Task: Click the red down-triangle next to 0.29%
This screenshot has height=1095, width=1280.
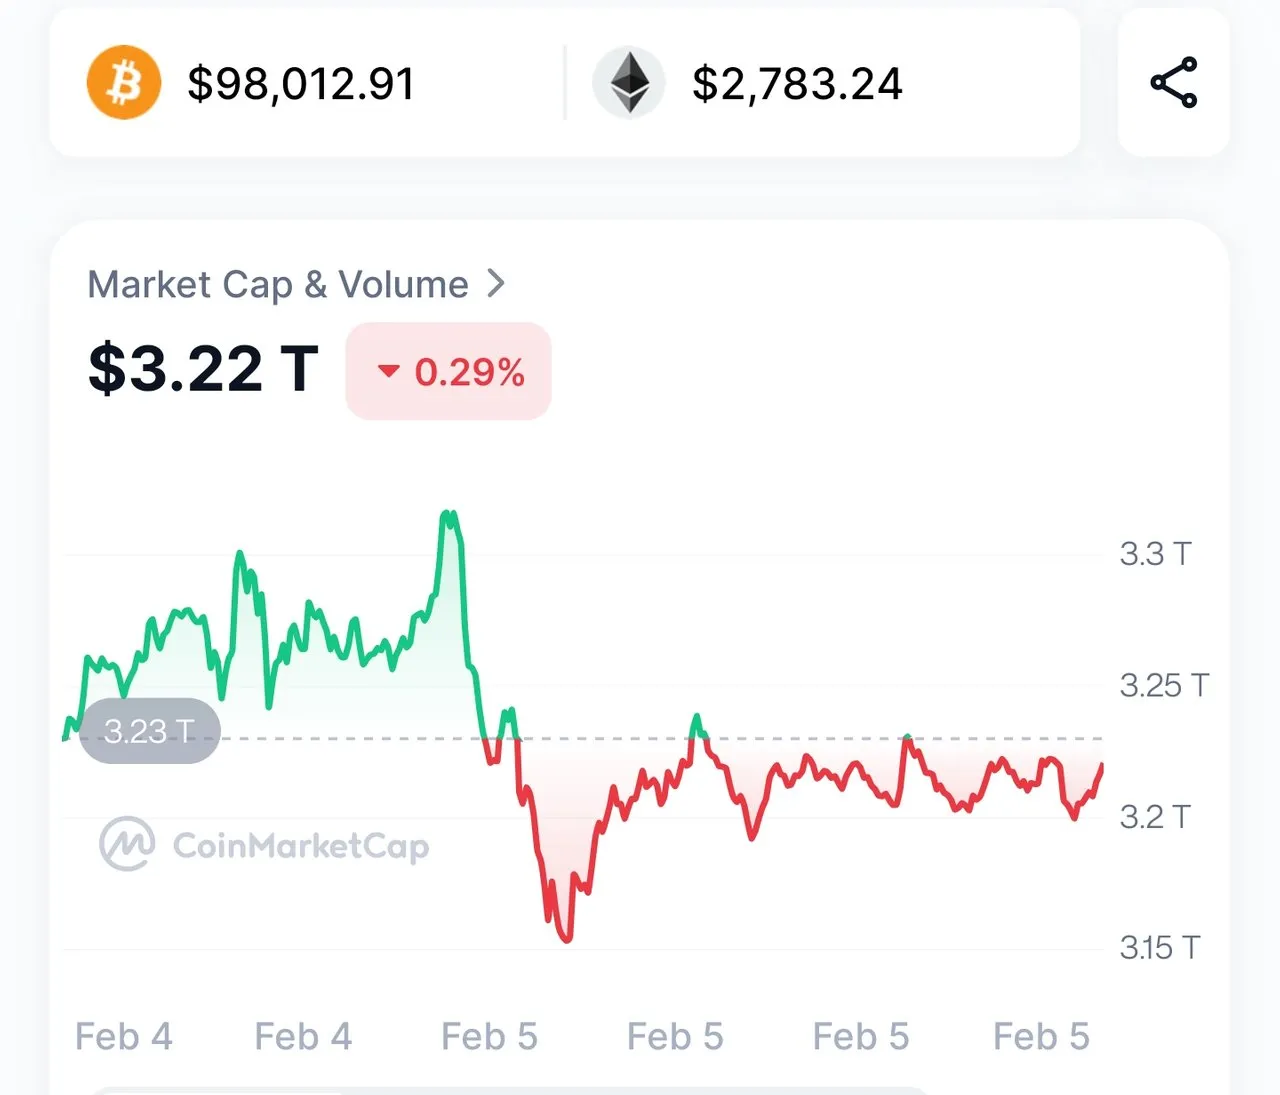Action: tap(388, 372)
